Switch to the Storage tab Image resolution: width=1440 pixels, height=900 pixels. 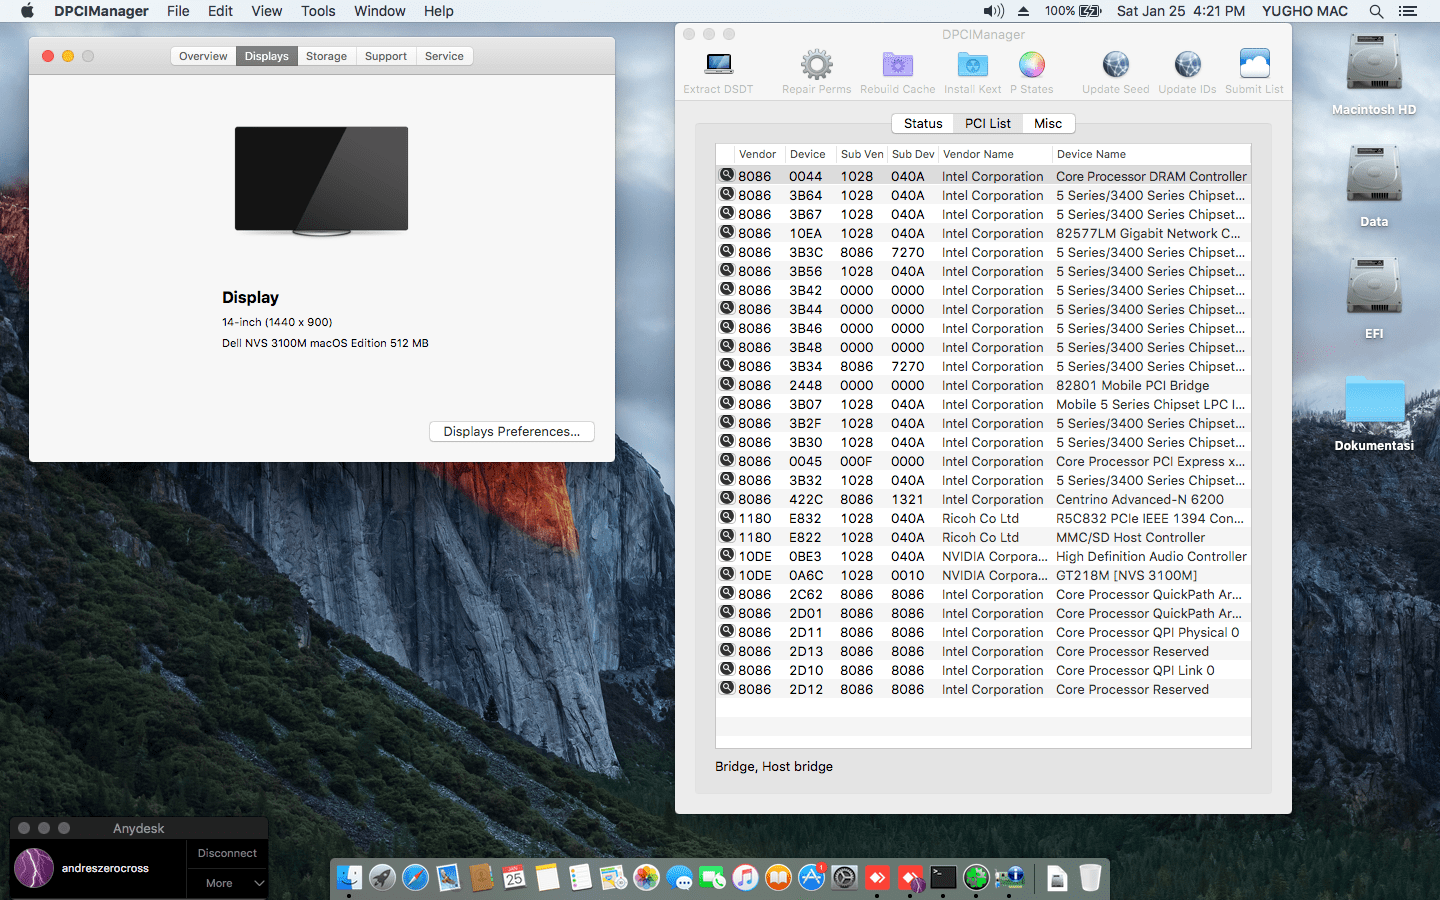pyautogui.click(x=326, y=56)
